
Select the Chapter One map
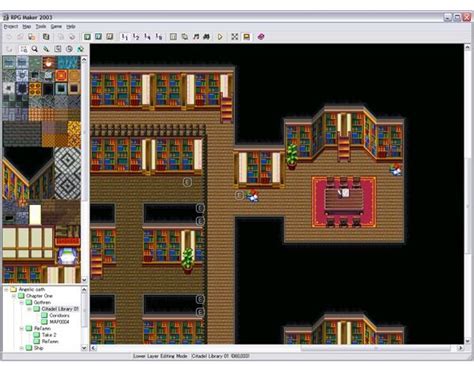pos(39,296)
